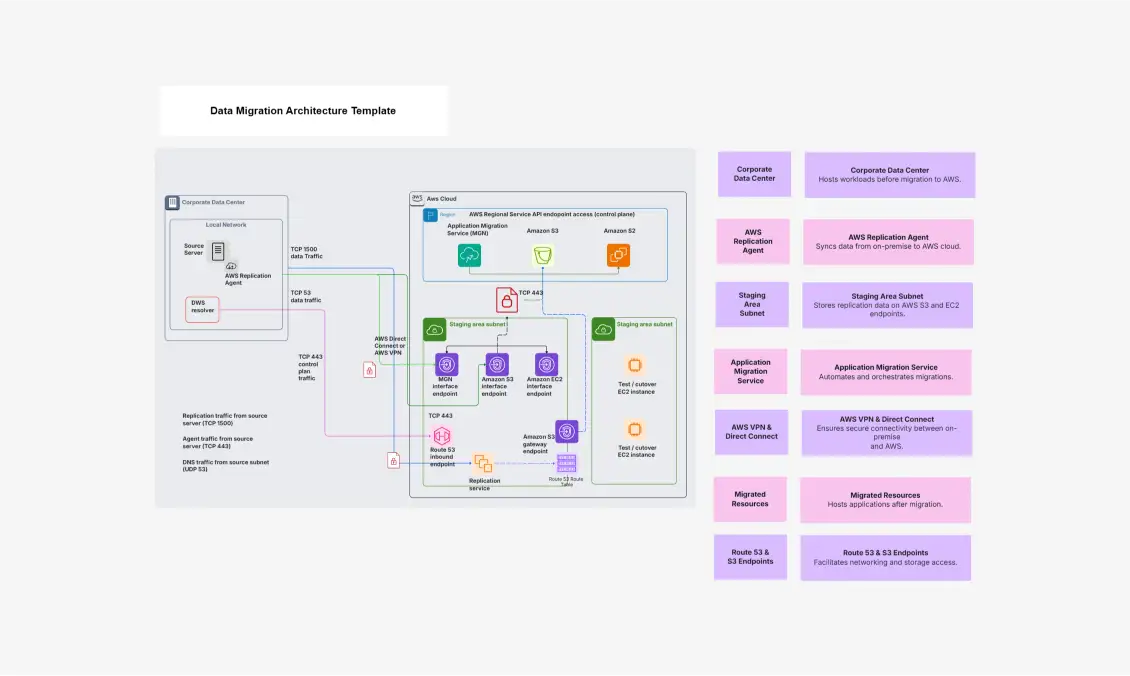
Task: Click the Data Migration Architecture Template title
Action: tap(303, 111)
